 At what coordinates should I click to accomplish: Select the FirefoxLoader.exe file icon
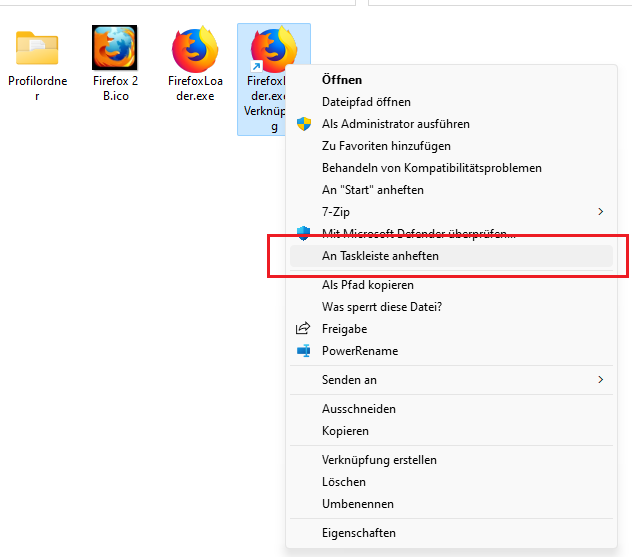click(195, 48)
